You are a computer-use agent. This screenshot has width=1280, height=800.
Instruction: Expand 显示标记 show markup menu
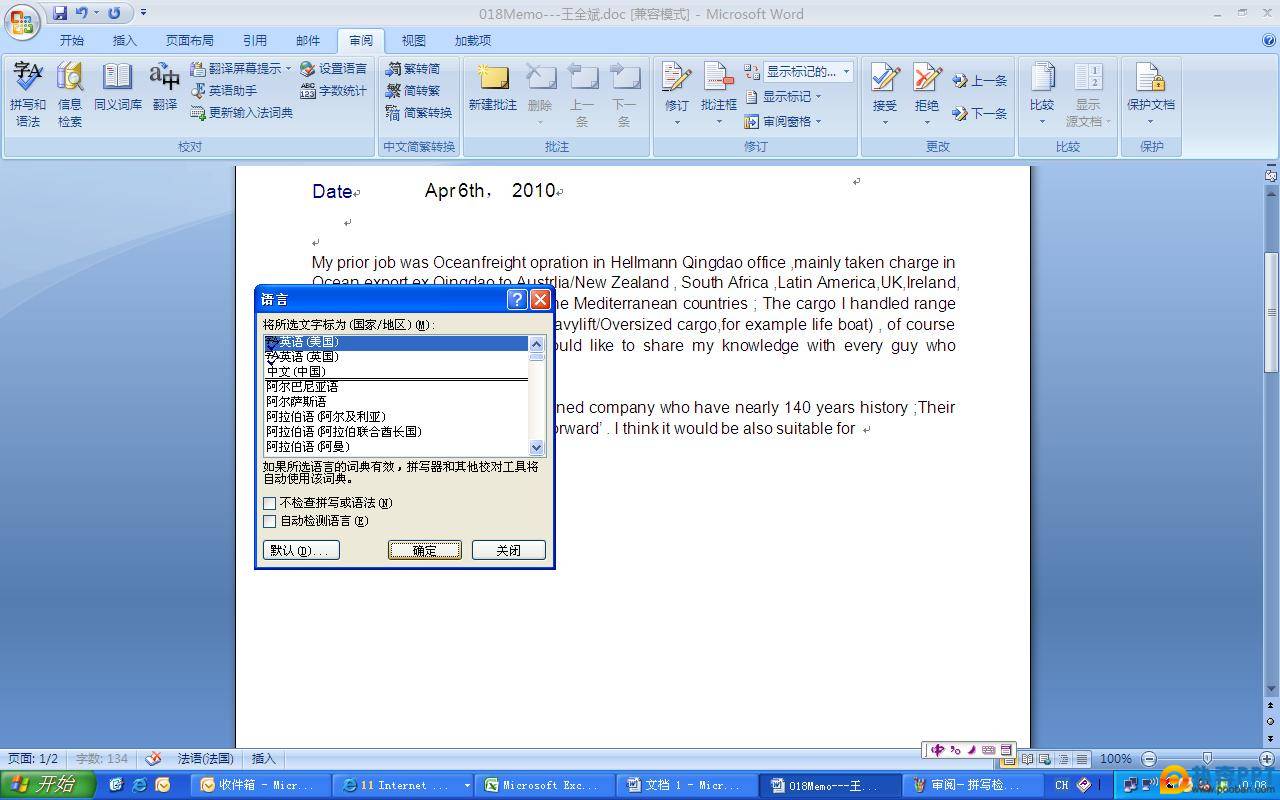click(784, 97)
